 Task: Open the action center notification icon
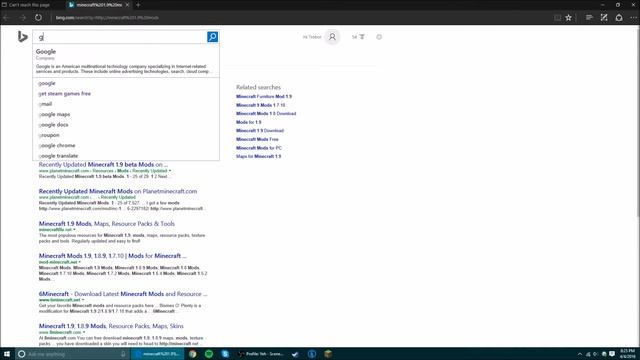point(612,354)
